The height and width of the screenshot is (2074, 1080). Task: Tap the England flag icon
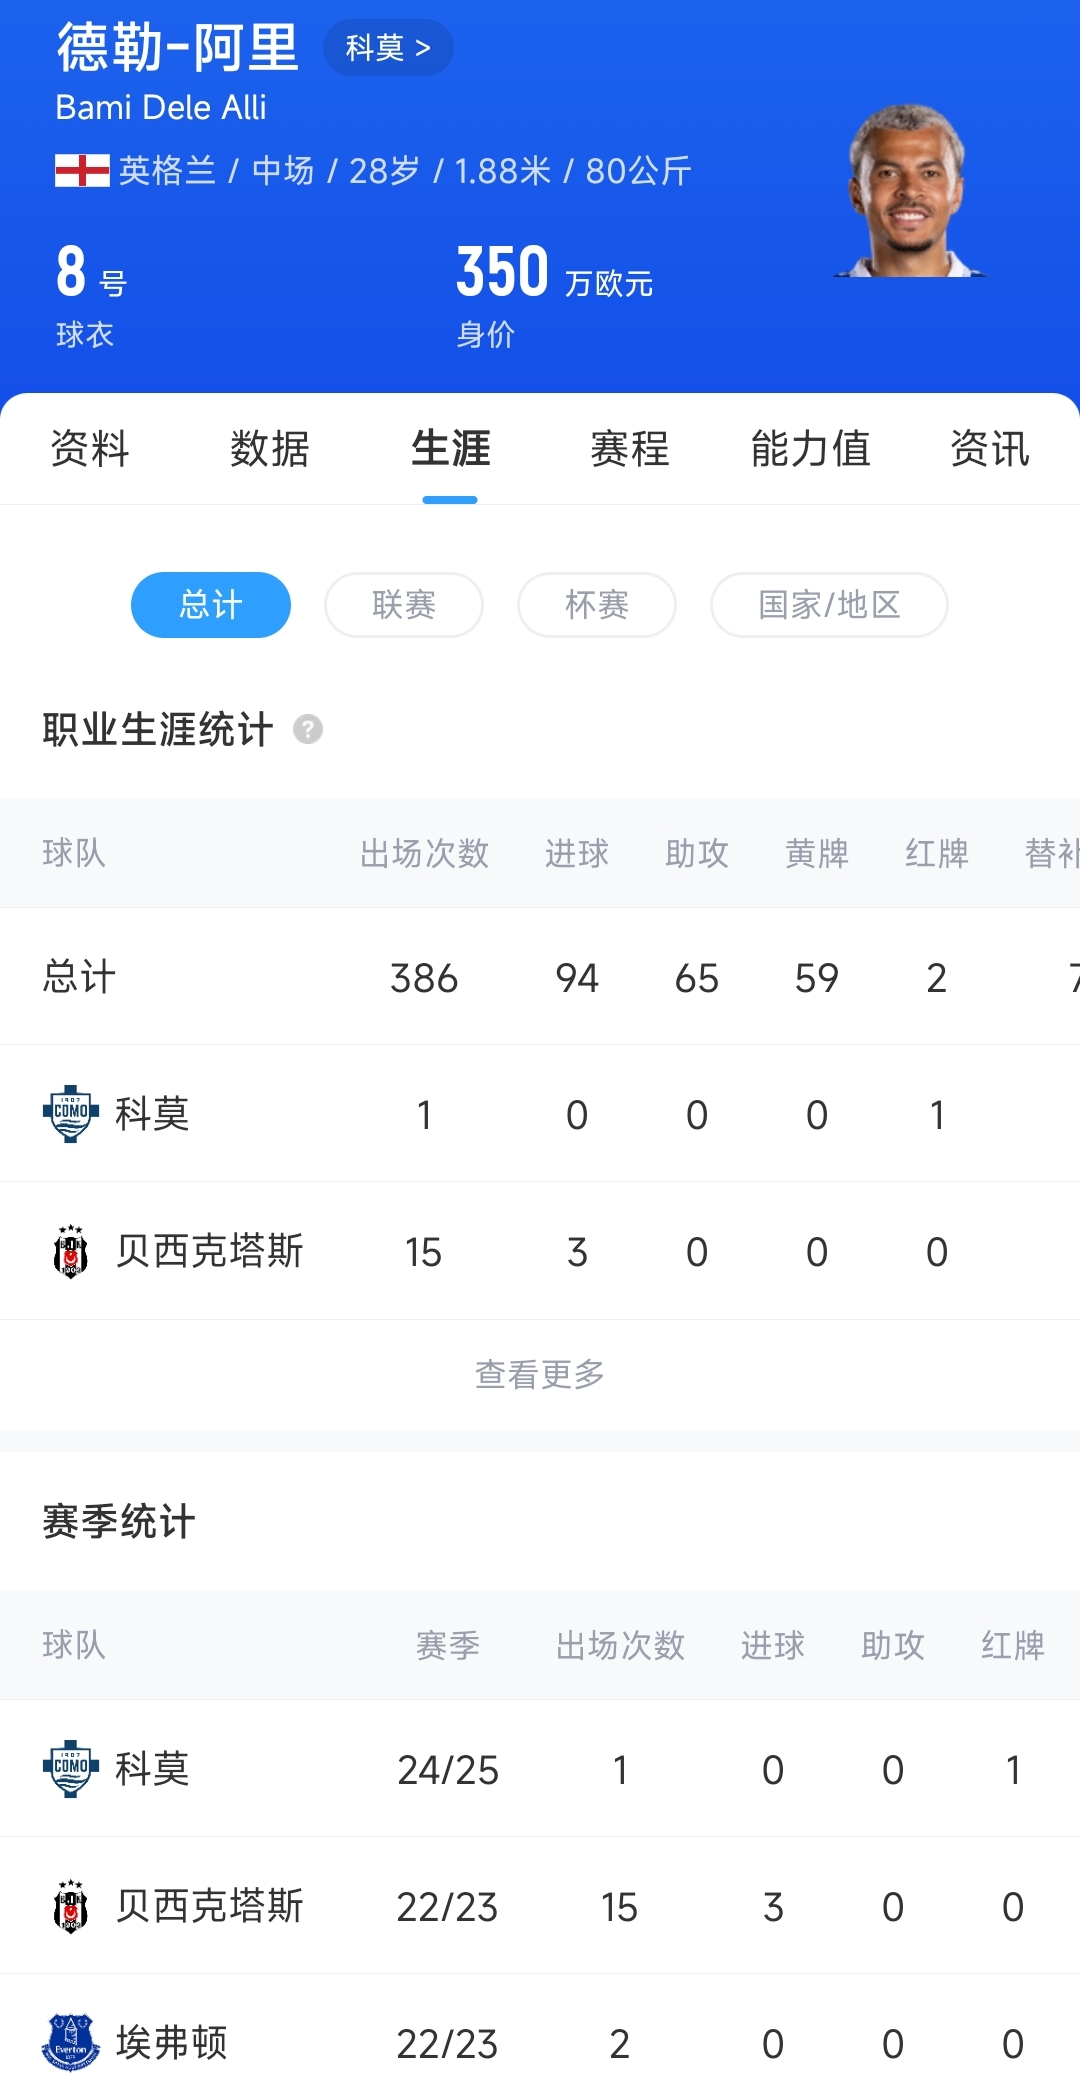point(82,171)
